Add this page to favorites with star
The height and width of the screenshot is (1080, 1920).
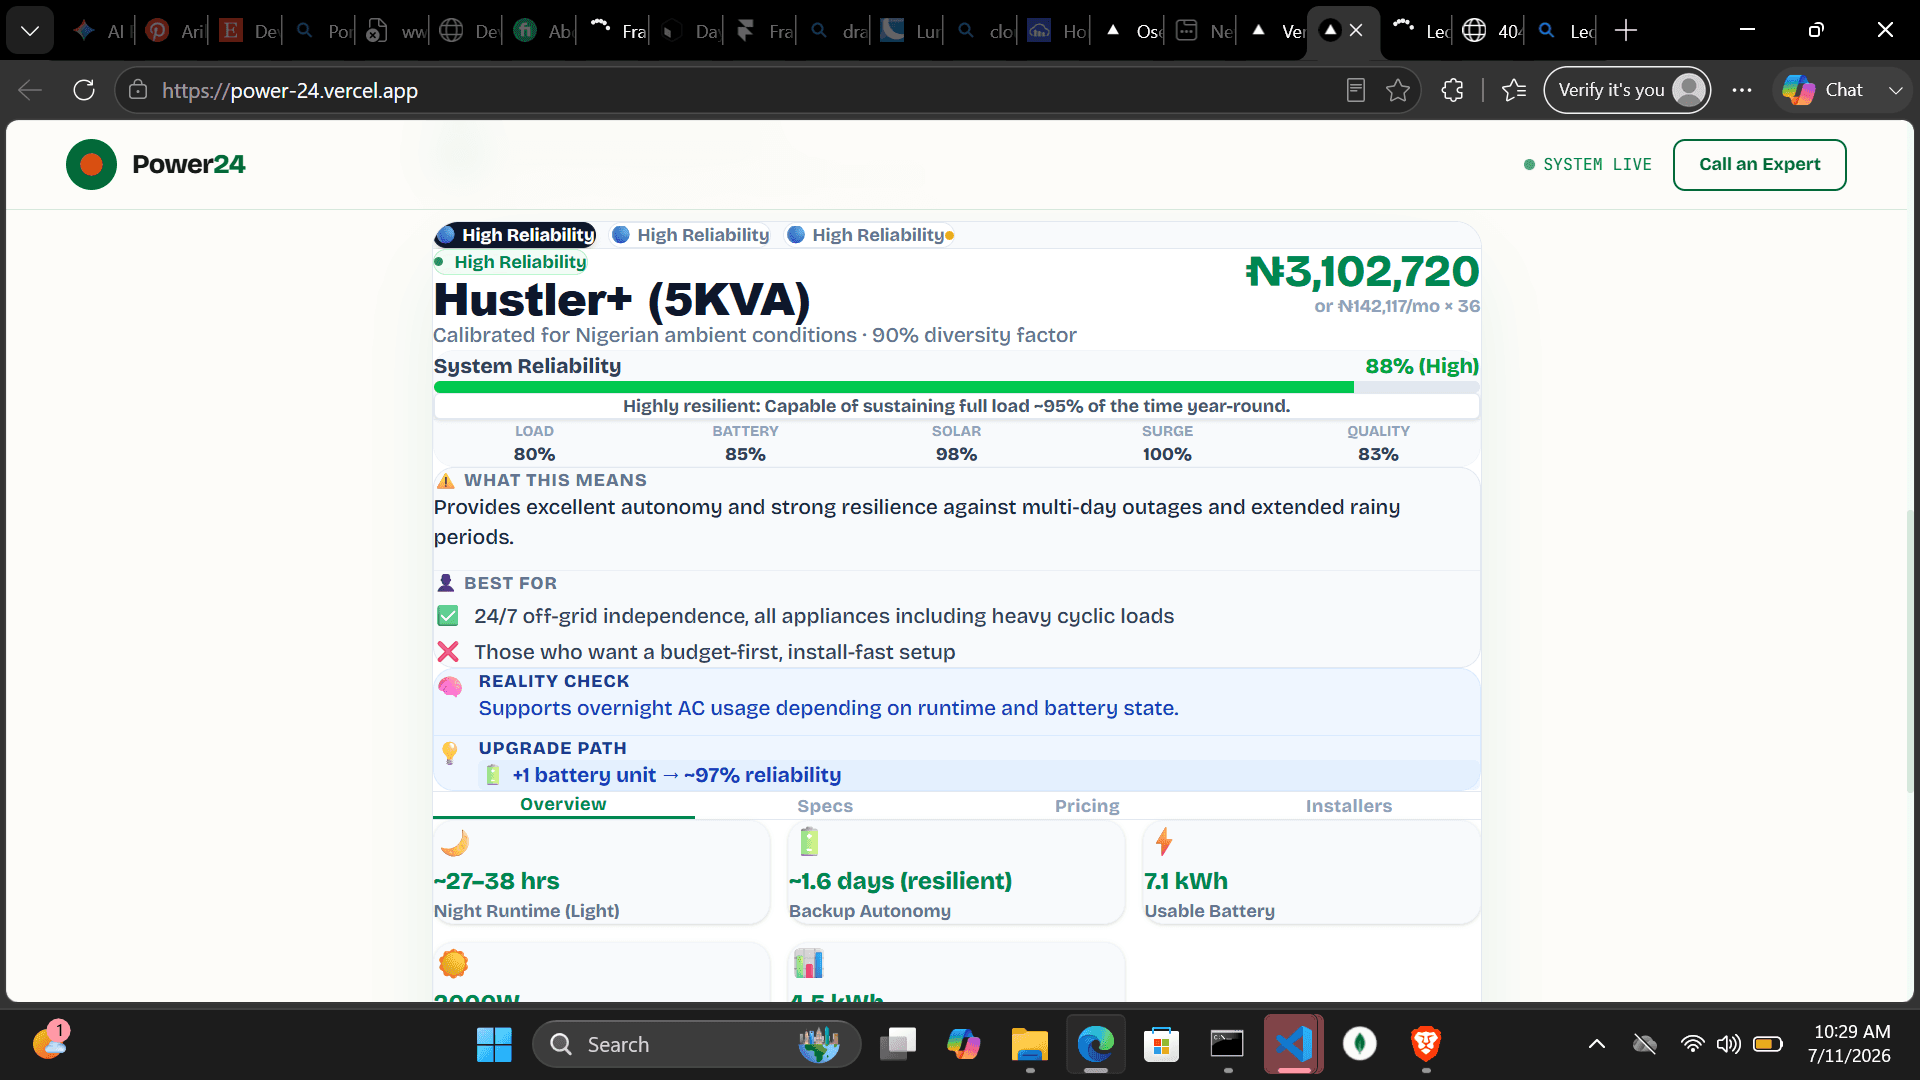tap(1398, 90)
